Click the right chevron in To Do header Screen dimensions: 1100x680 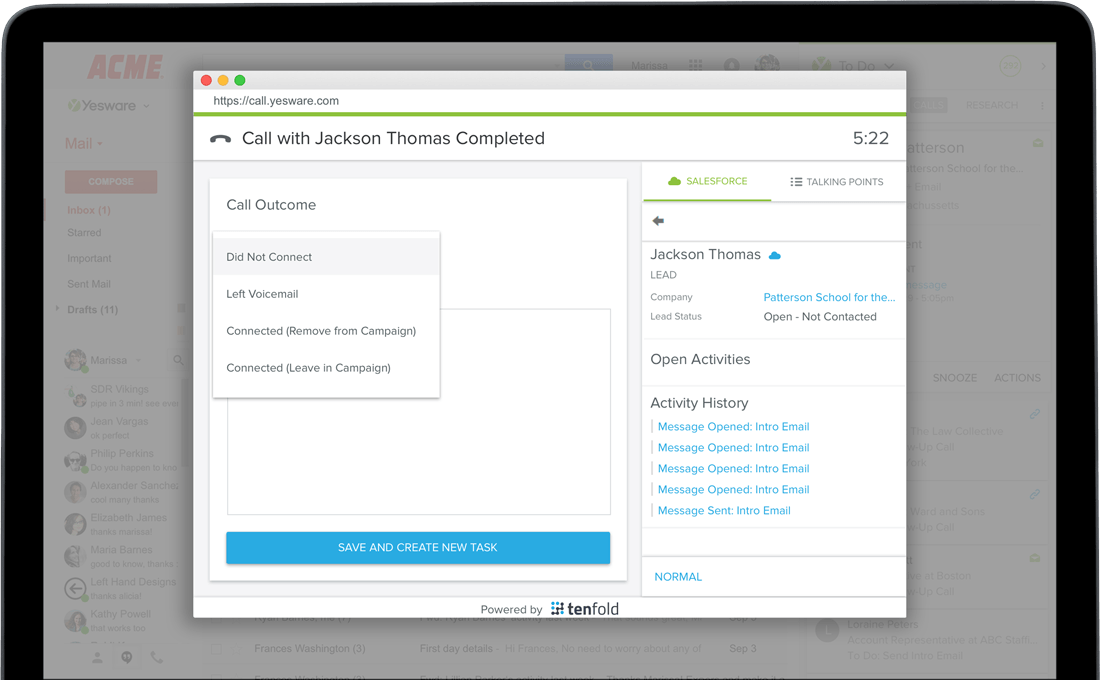click(1043, 66)
